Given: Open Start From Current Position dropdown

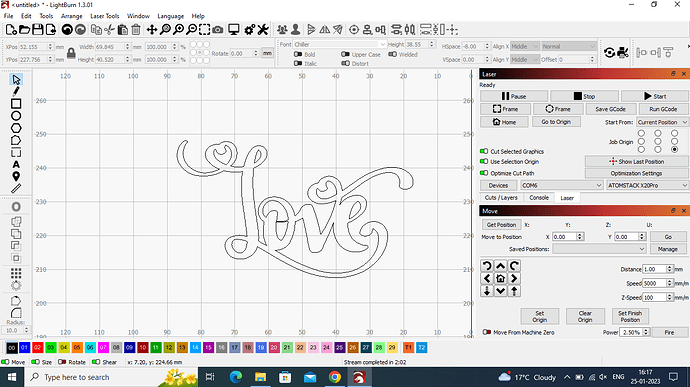Looking at the screenshot, I should click(x=662, y=122).
